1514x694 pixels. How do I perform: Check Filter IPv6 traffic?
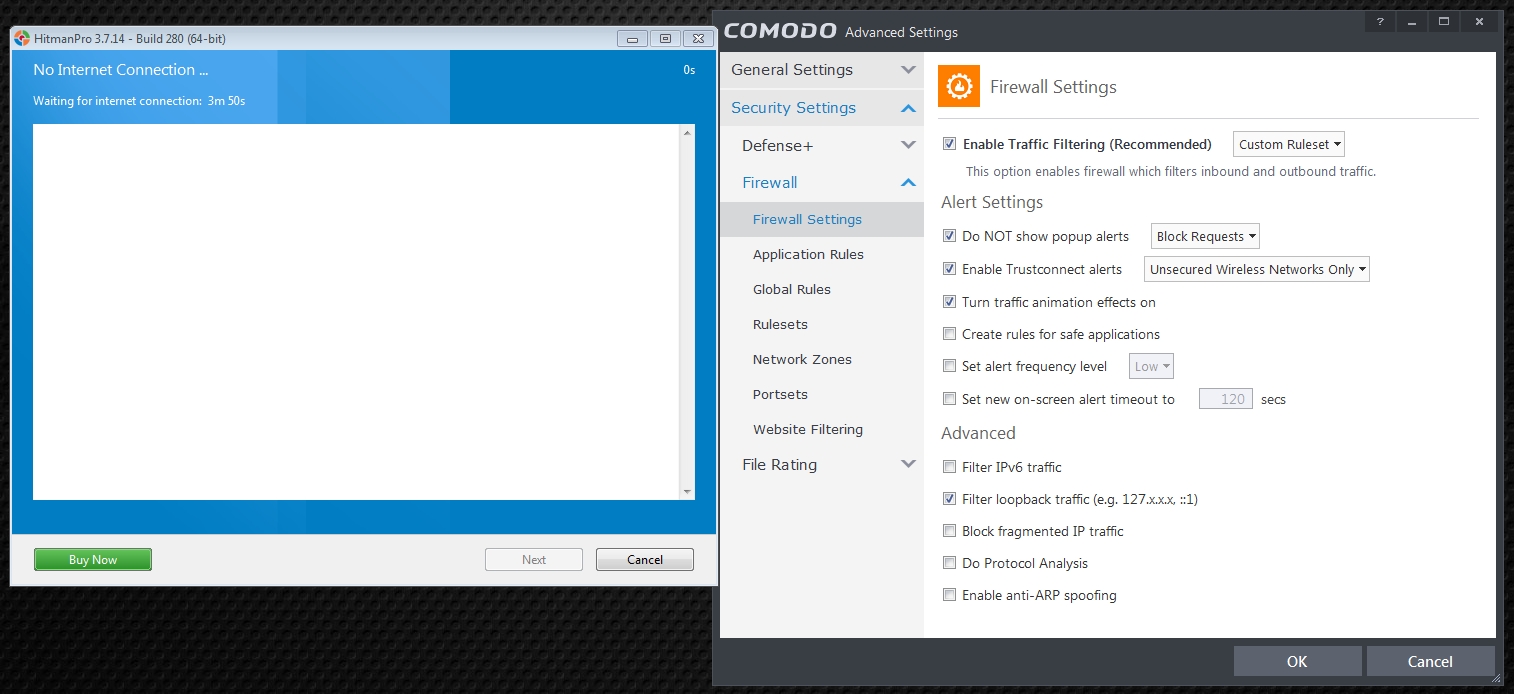tap(950, 467)
